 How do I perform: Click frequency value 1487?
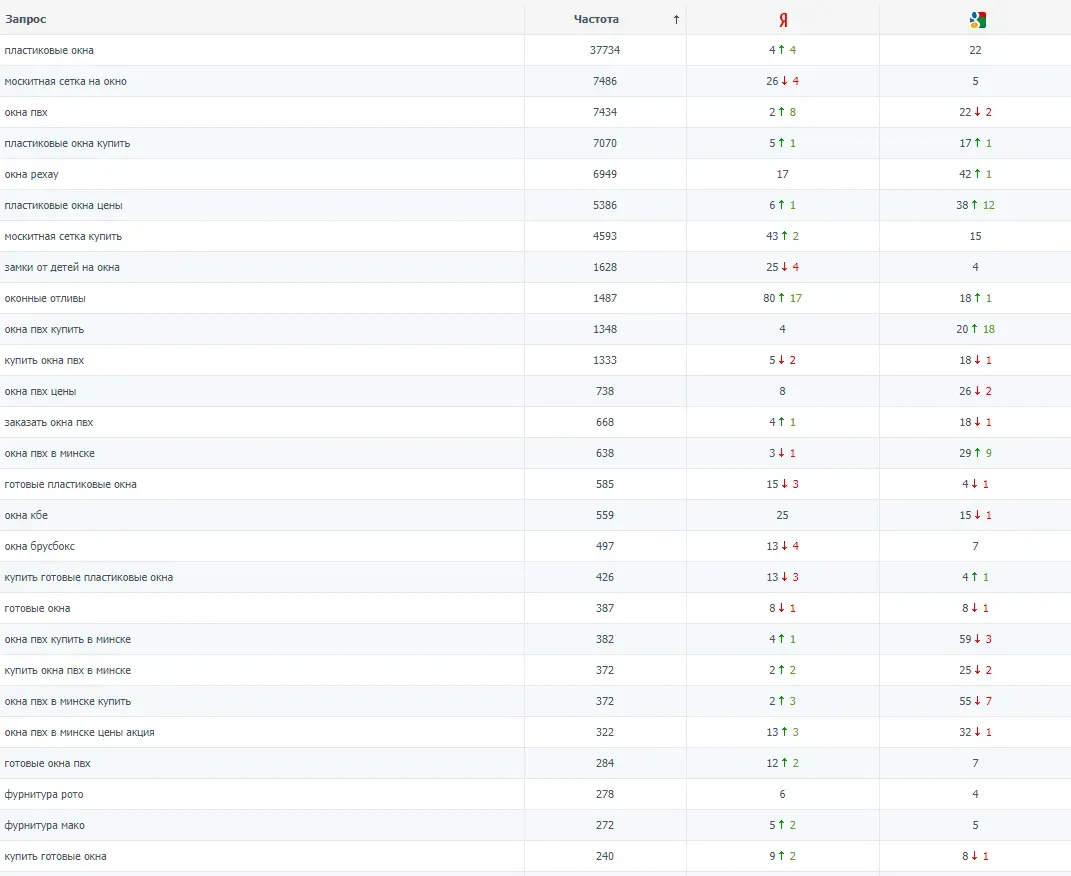pyautogui.click(x=605, y=298)
